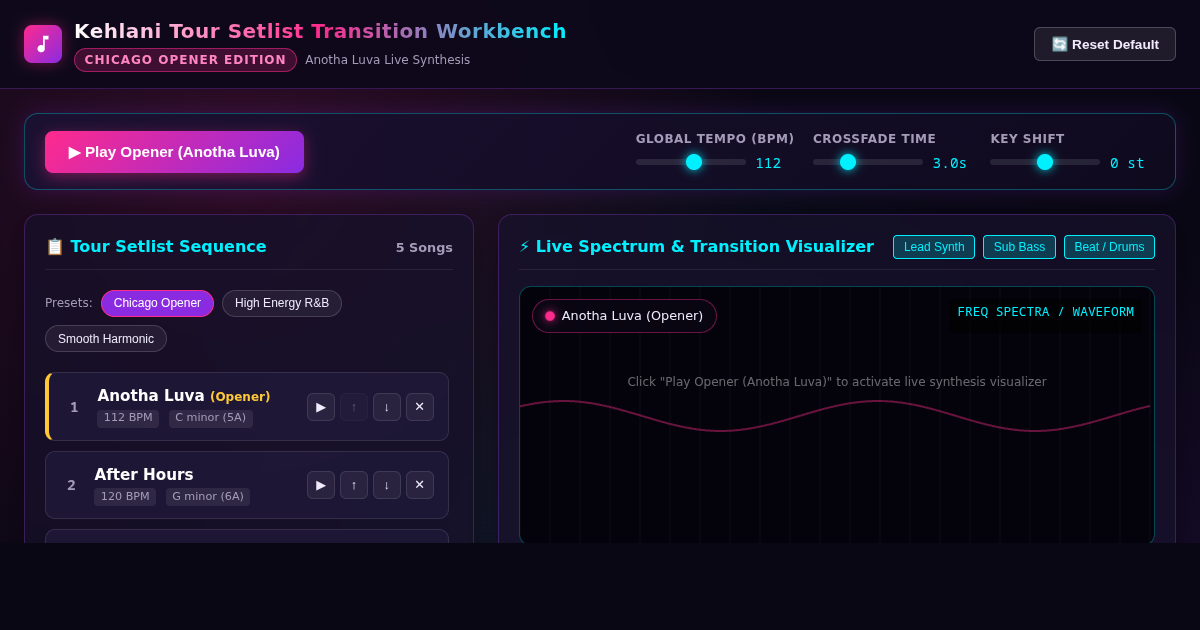Move Anotha Luva down in setlist
This screenshot has width=1200, height=630.
pyautogui.click(x=387, y=407)
